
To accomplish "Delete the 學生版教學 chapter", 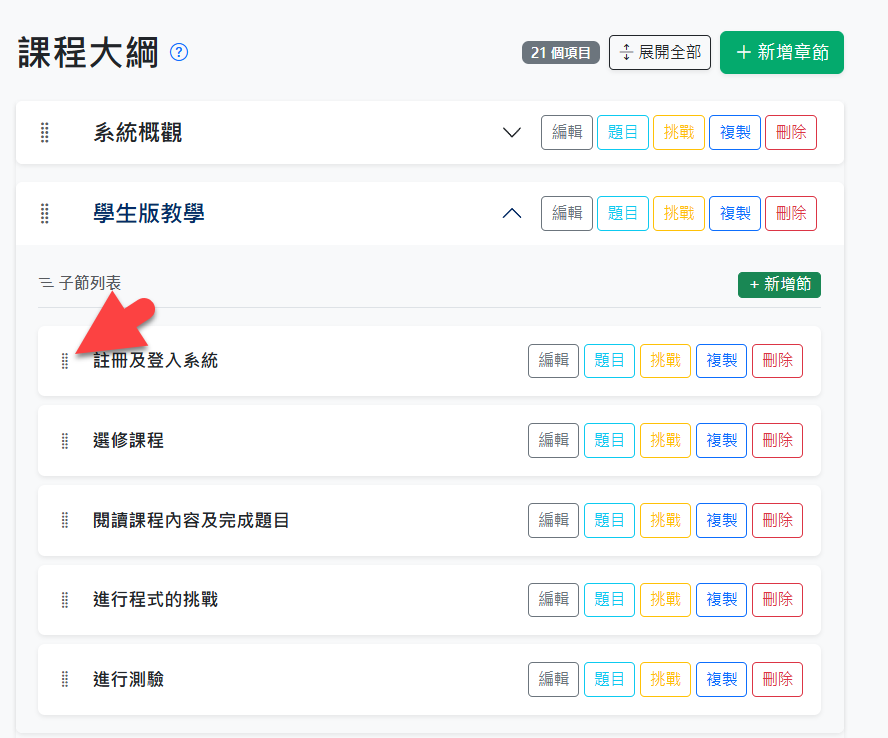I will pyautogui.click(x=790, y=213).
